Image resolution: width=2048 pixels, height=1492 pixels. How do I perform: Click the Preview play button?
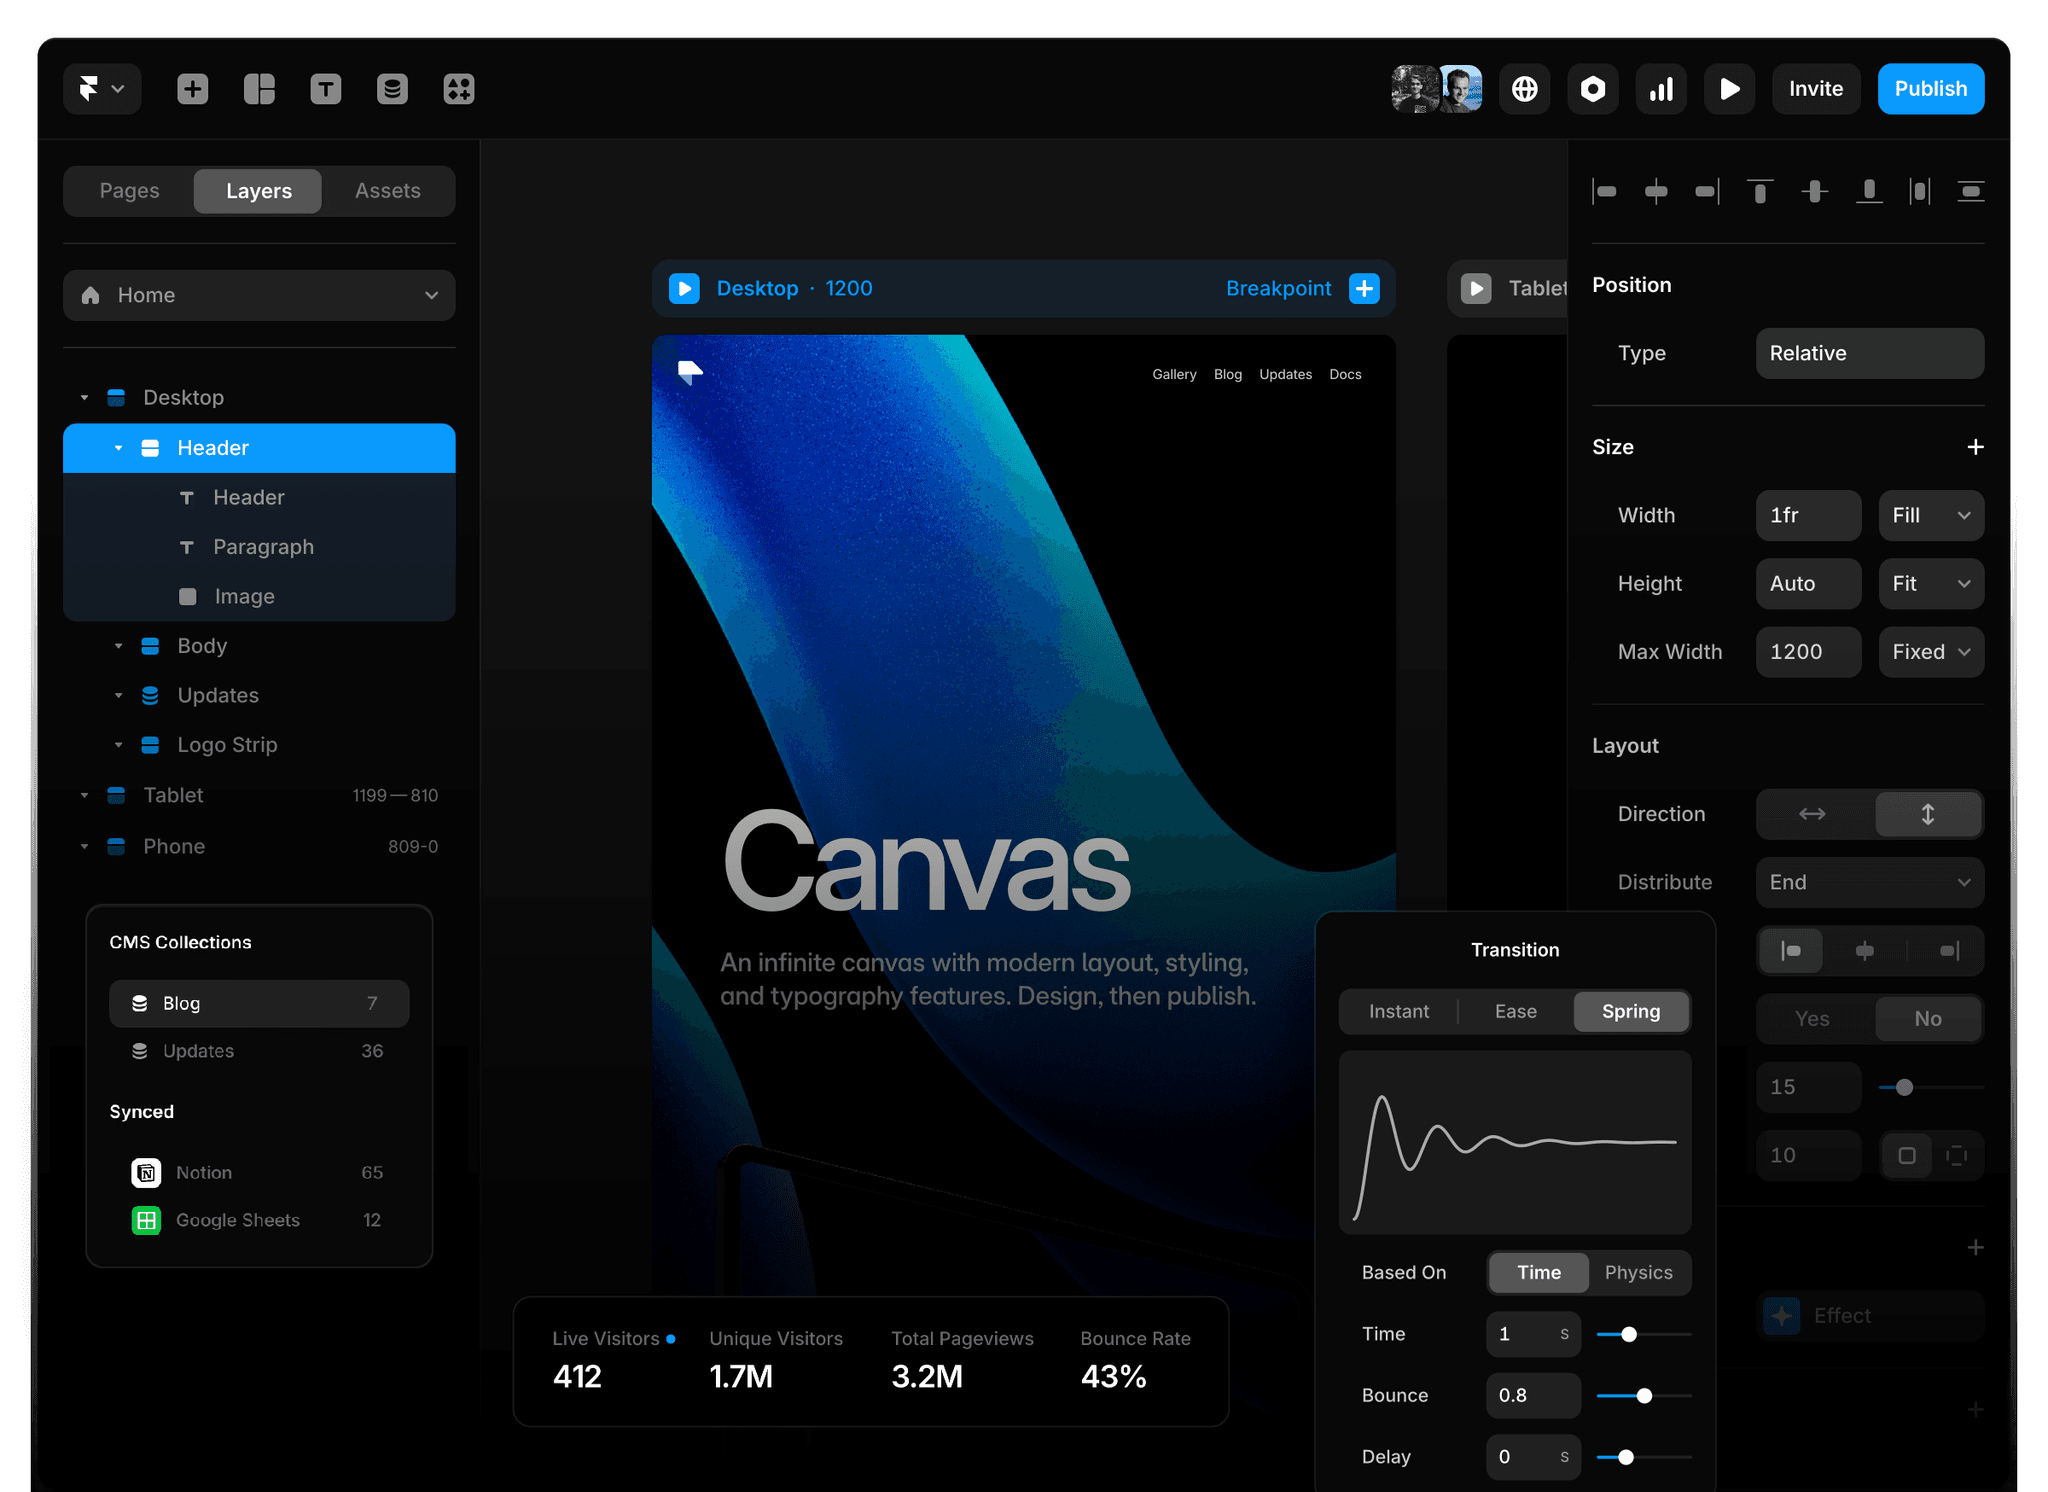pyautogui.click(x=1729, y=89)
